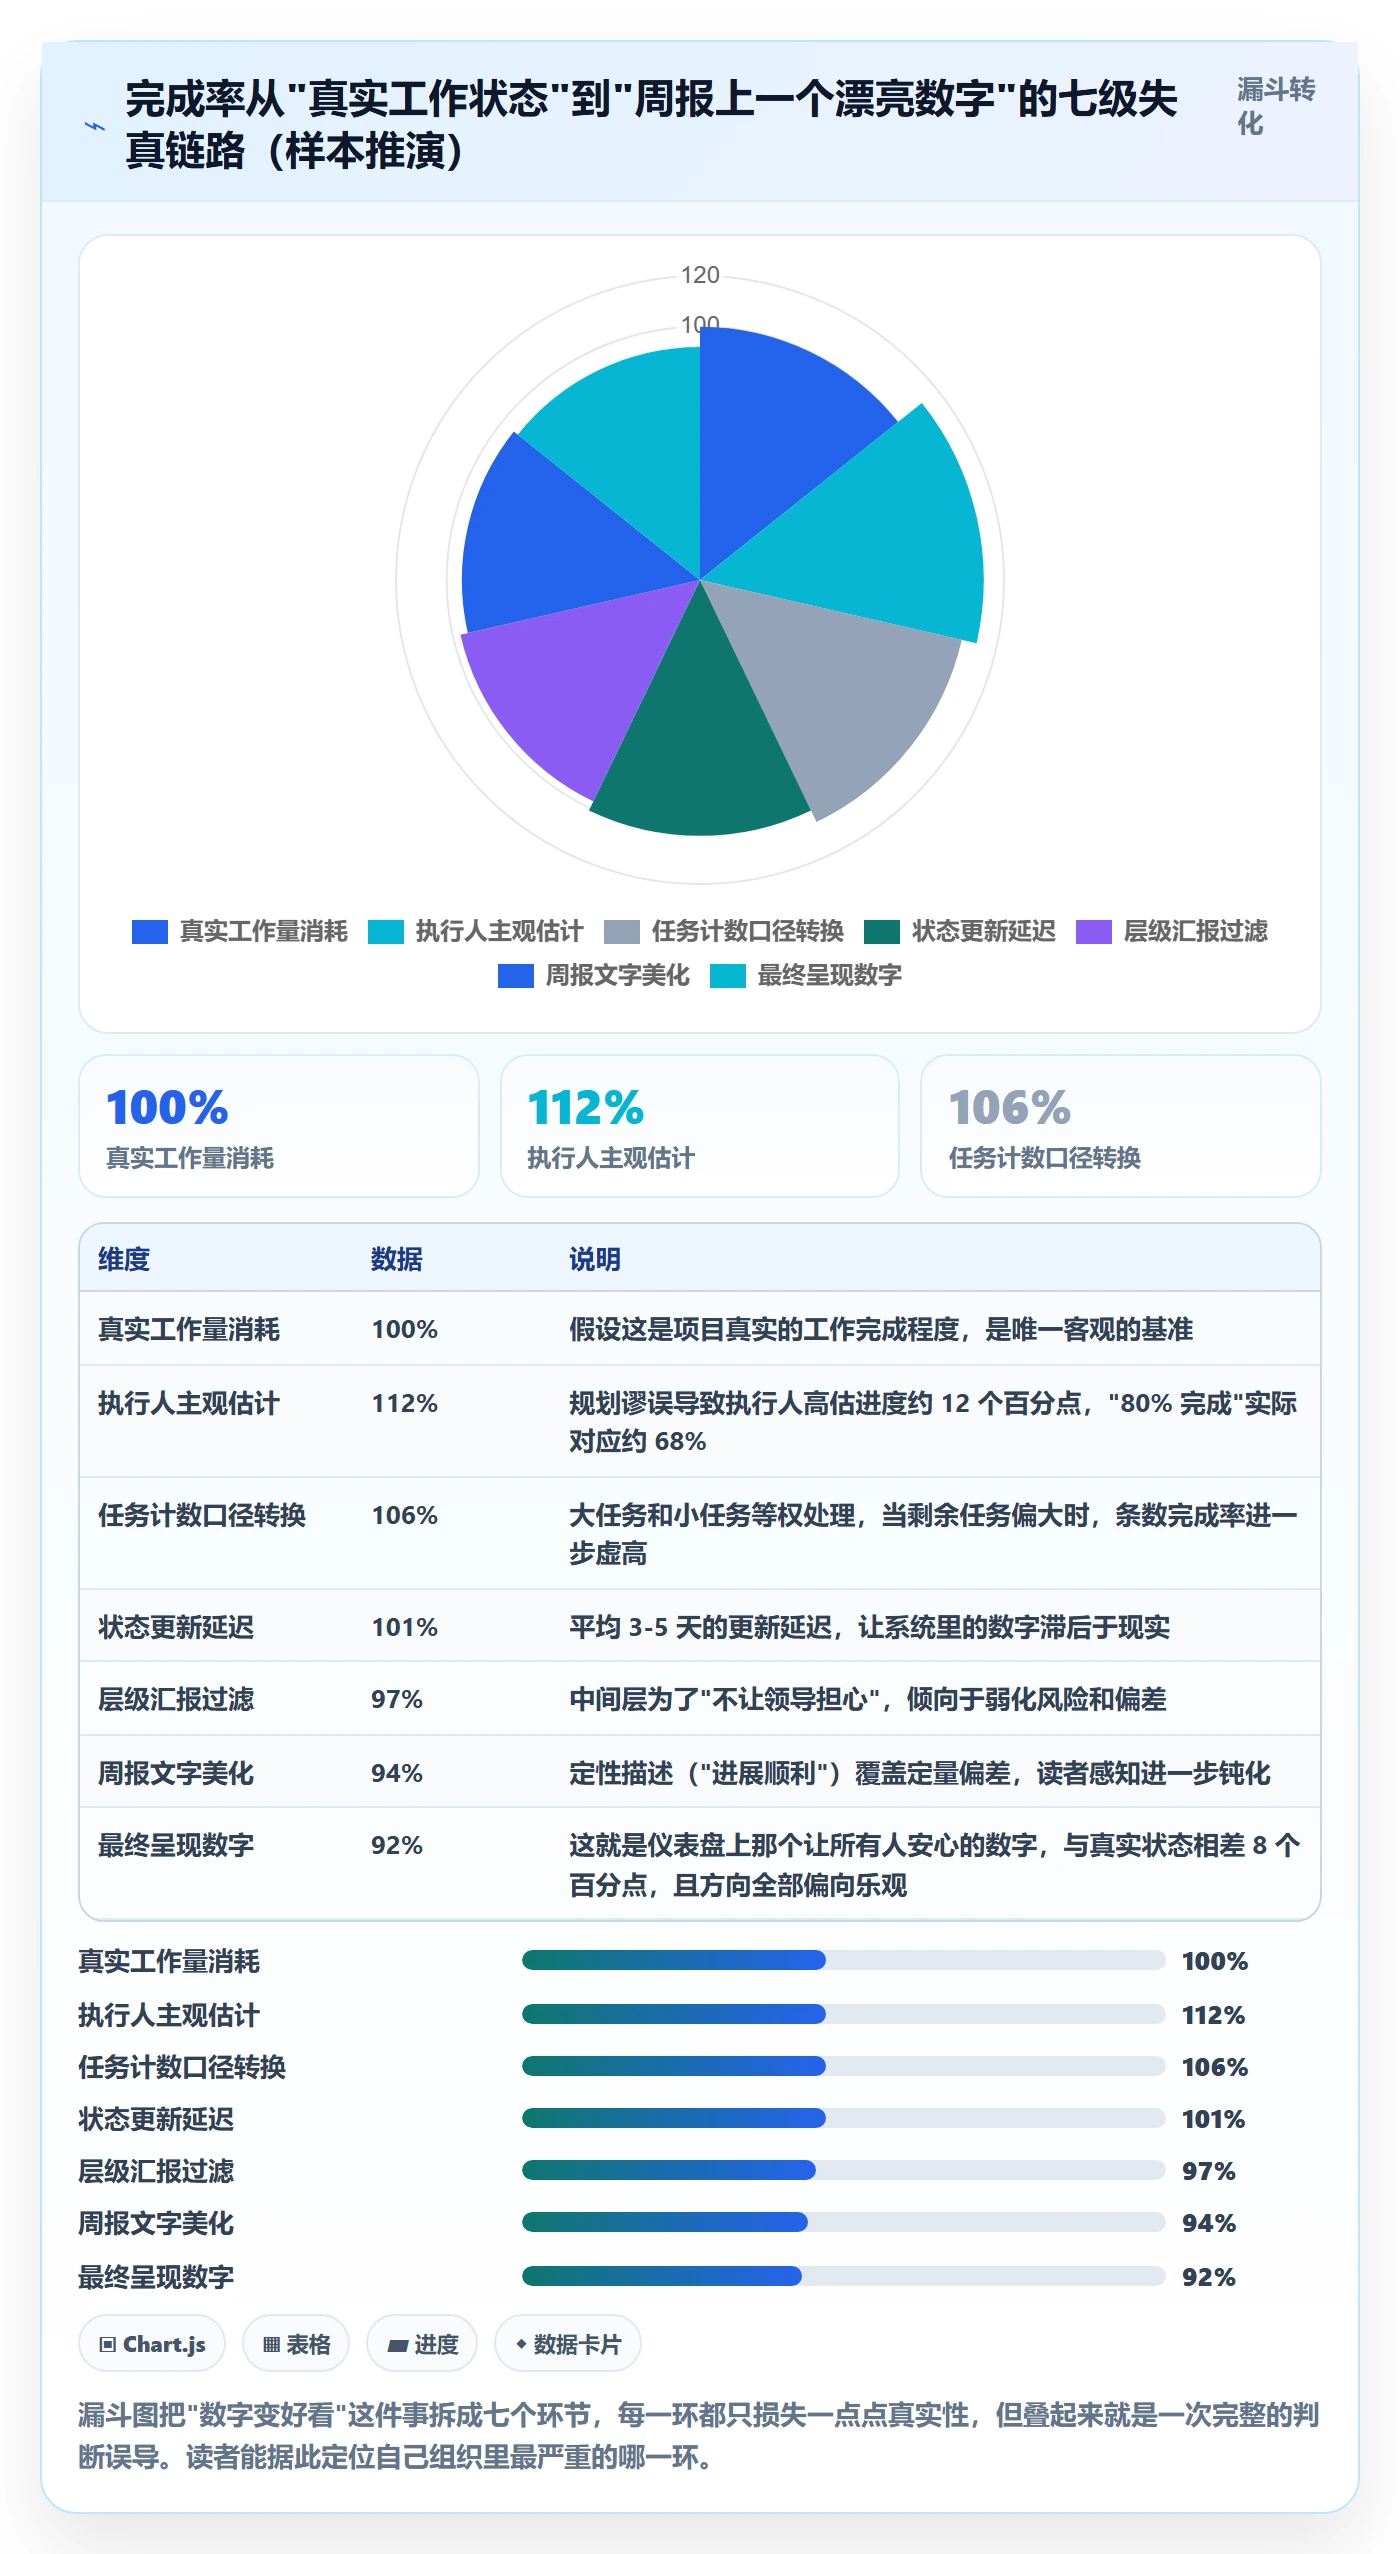The width and height of the screenshot is (1400, 2554).
Task: Toggle the 执行人主观估计 legend swatch
Action: click(386, 931)
